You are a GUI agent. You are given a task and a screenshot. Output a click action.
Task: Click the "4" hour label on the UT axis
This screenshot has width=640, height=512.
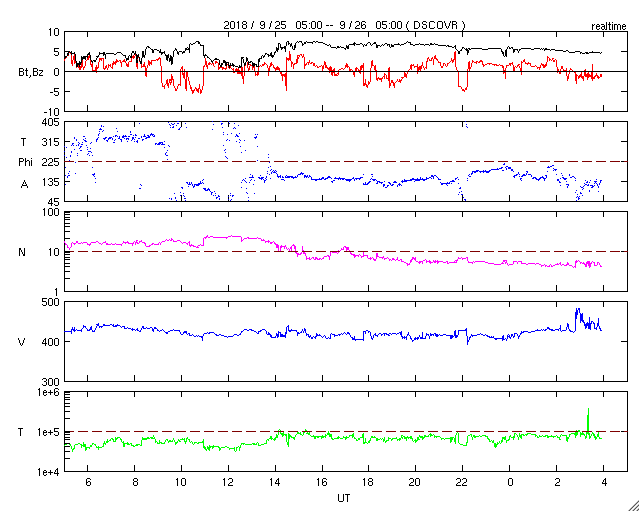[604, 482]
